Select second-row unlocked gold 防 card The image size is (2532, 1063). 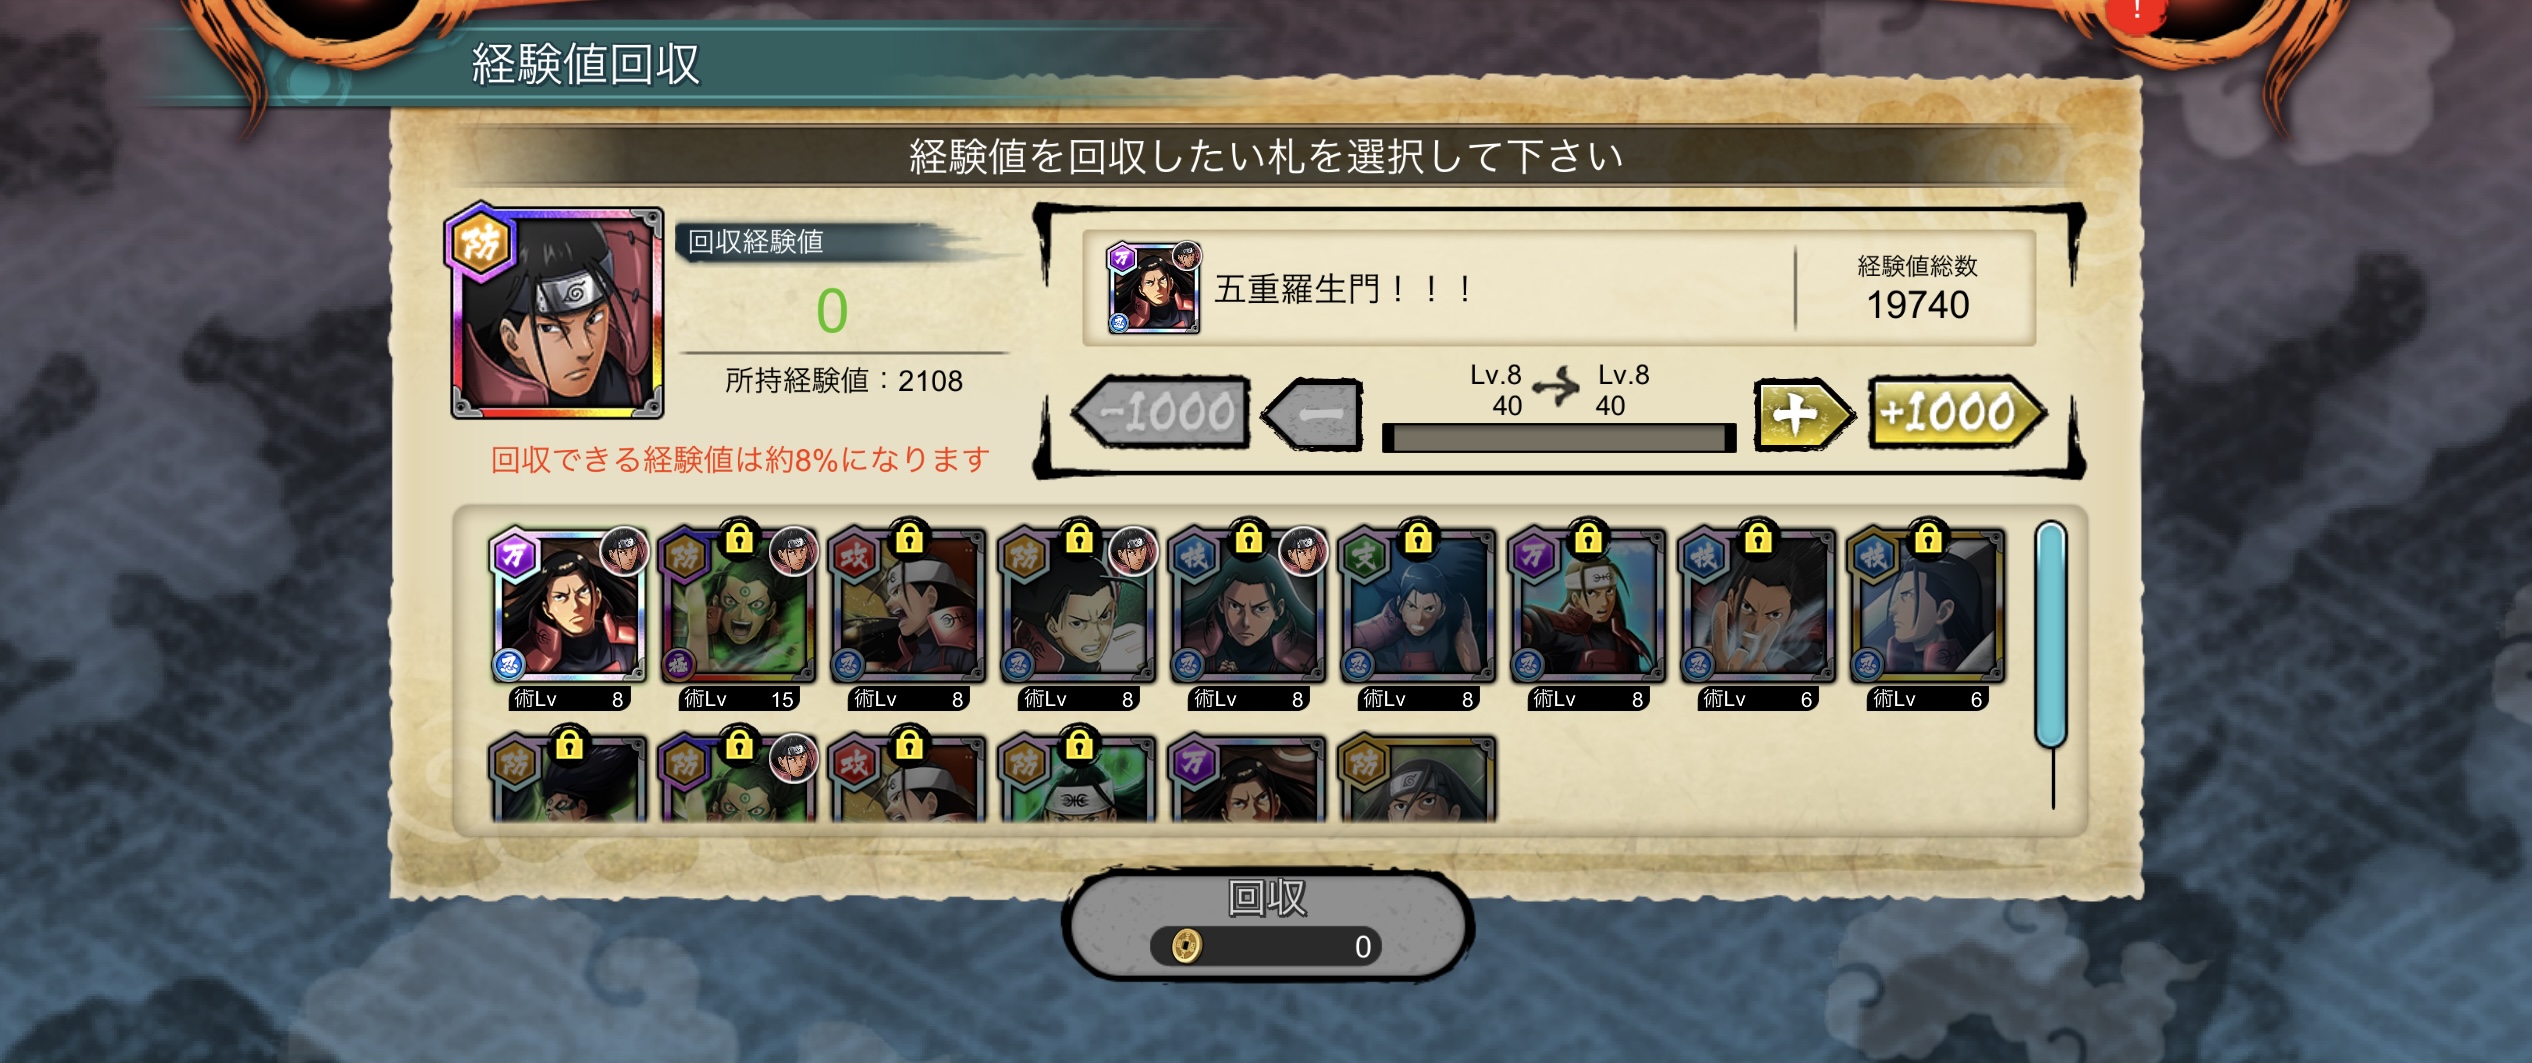tap(1417, 780)
